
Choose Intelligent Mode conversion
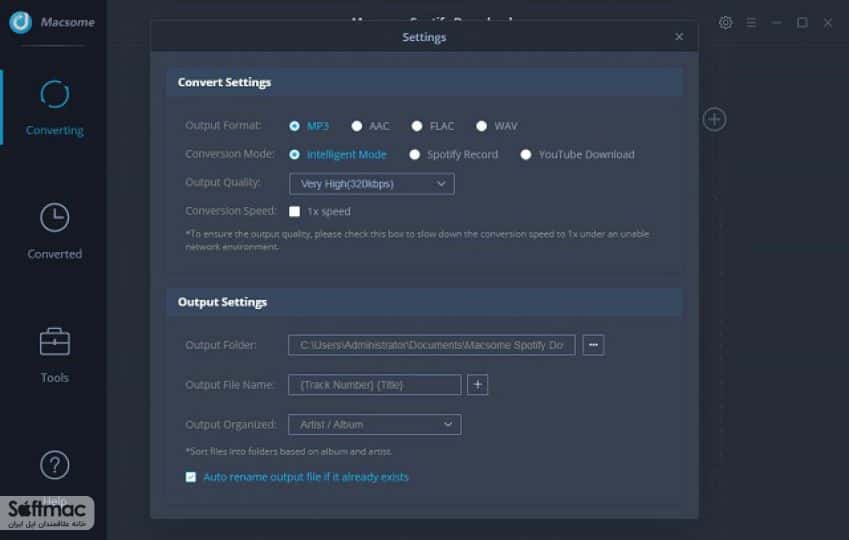294,154
